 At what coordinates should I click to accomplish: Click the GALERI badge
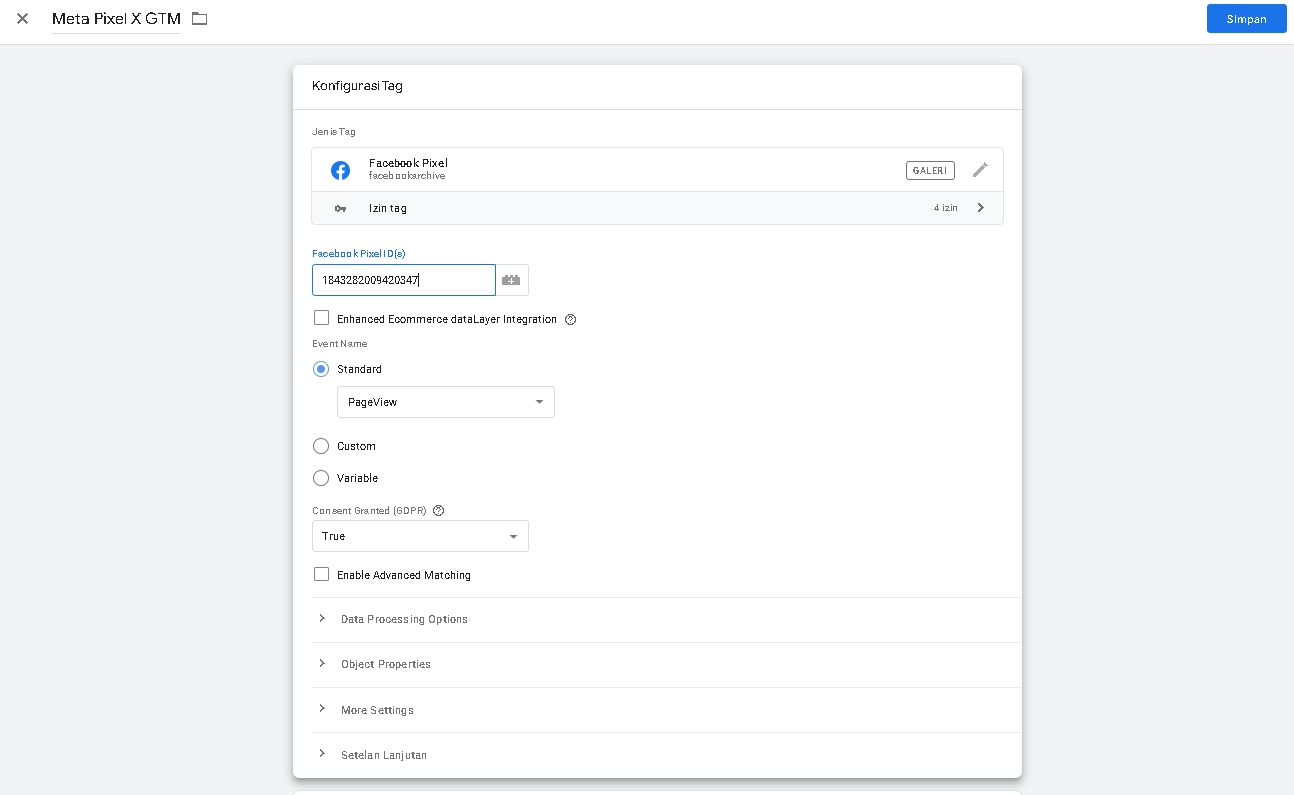[930, 170]
